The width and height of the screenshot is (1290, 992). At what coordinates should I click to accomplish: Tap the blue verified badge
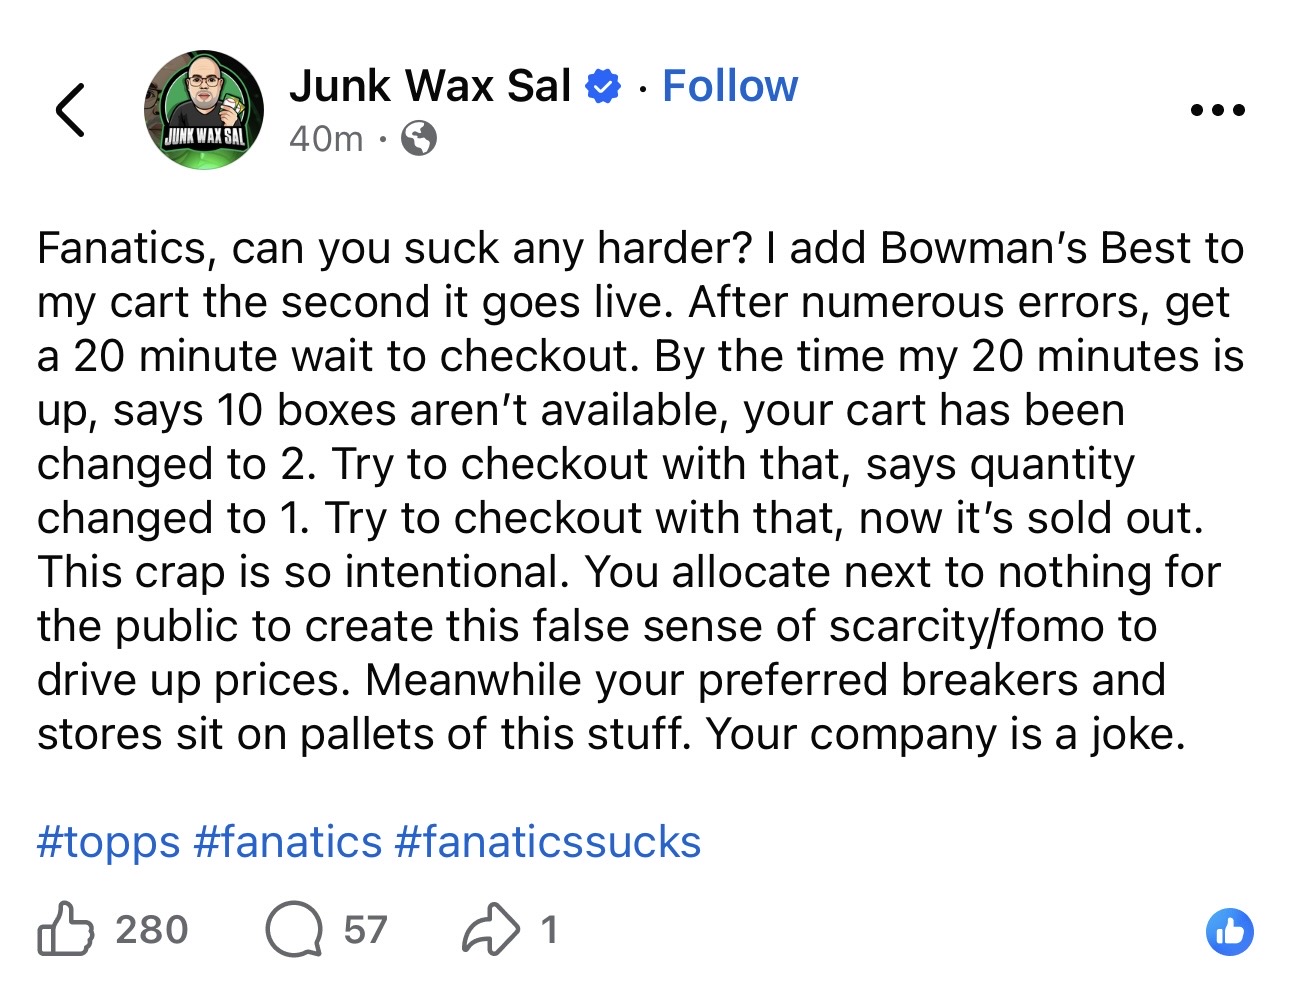click(602, 87)
